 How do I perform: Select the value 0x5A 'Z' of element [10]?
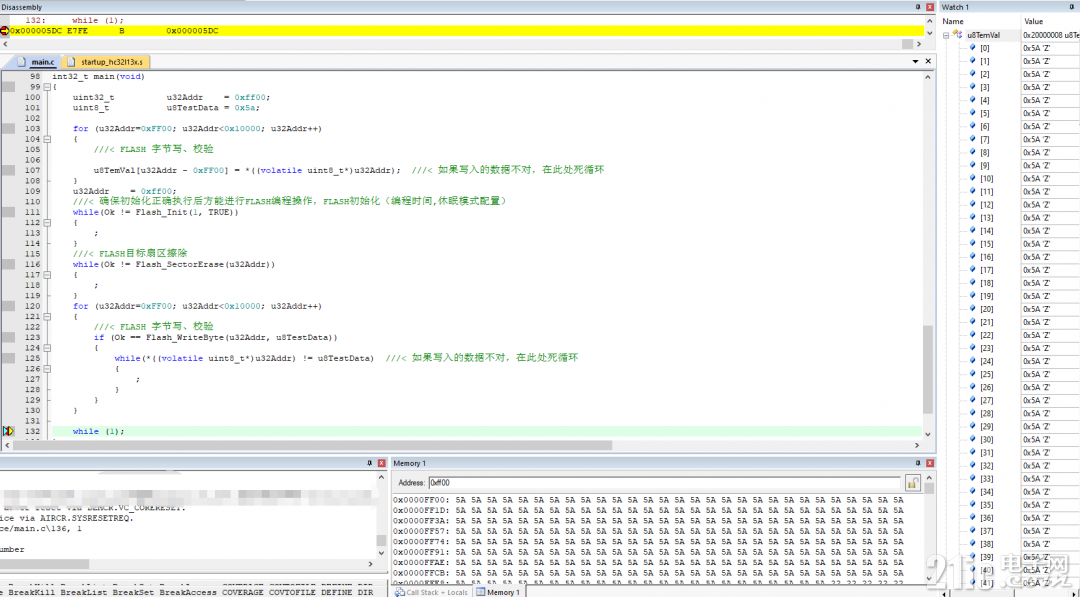coord(1036,178)
